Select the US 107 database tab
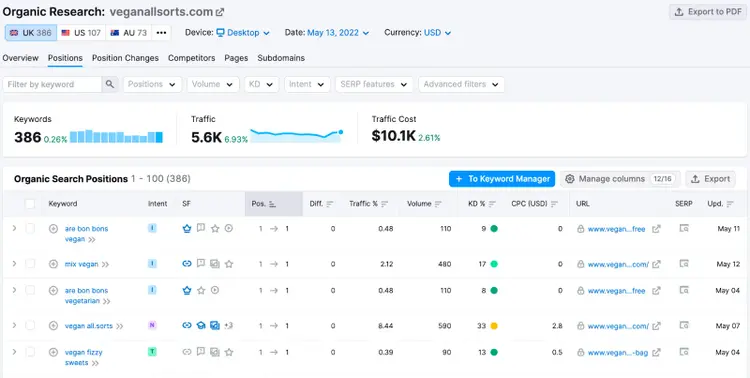Screen dimensions: 750x378 (x=81, y=33)
